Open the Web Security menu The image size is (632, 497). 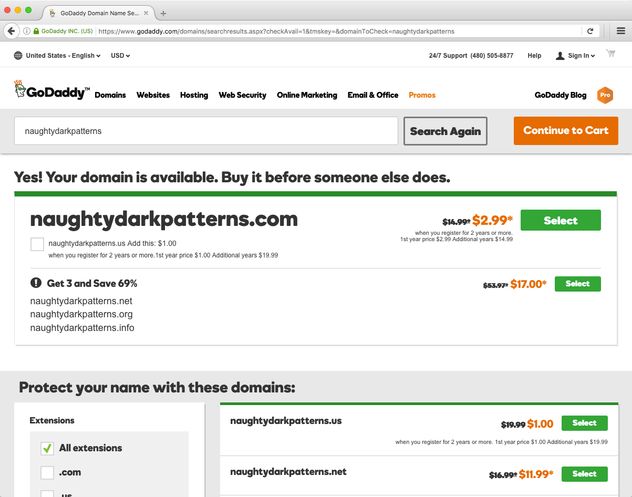tap(242, 95)
